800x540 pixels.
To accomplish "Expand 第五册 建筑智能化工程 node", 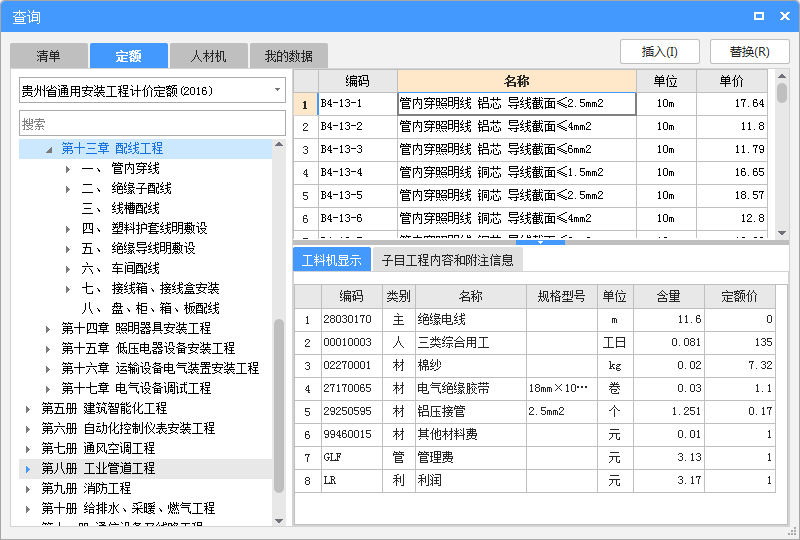I will (28, 409).
